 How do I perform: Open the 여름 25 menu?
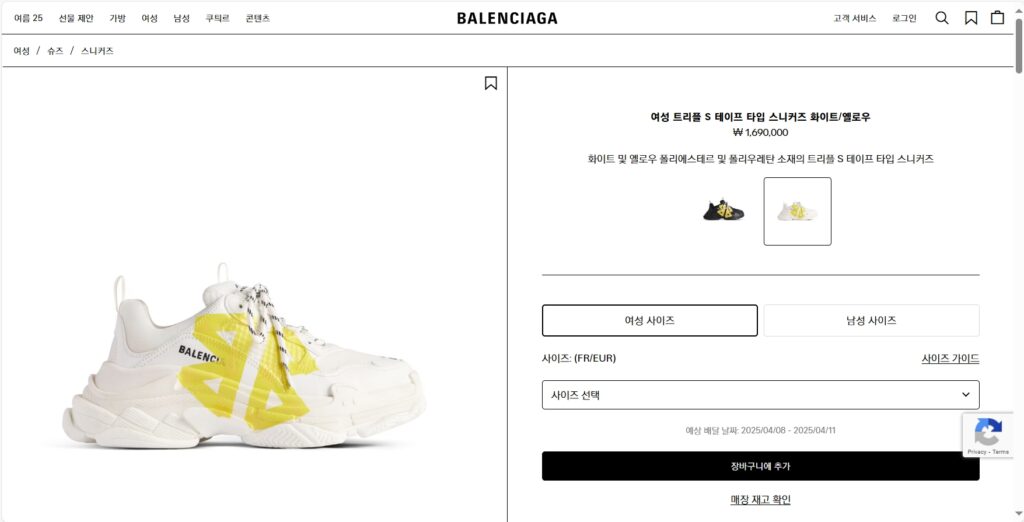28,18
